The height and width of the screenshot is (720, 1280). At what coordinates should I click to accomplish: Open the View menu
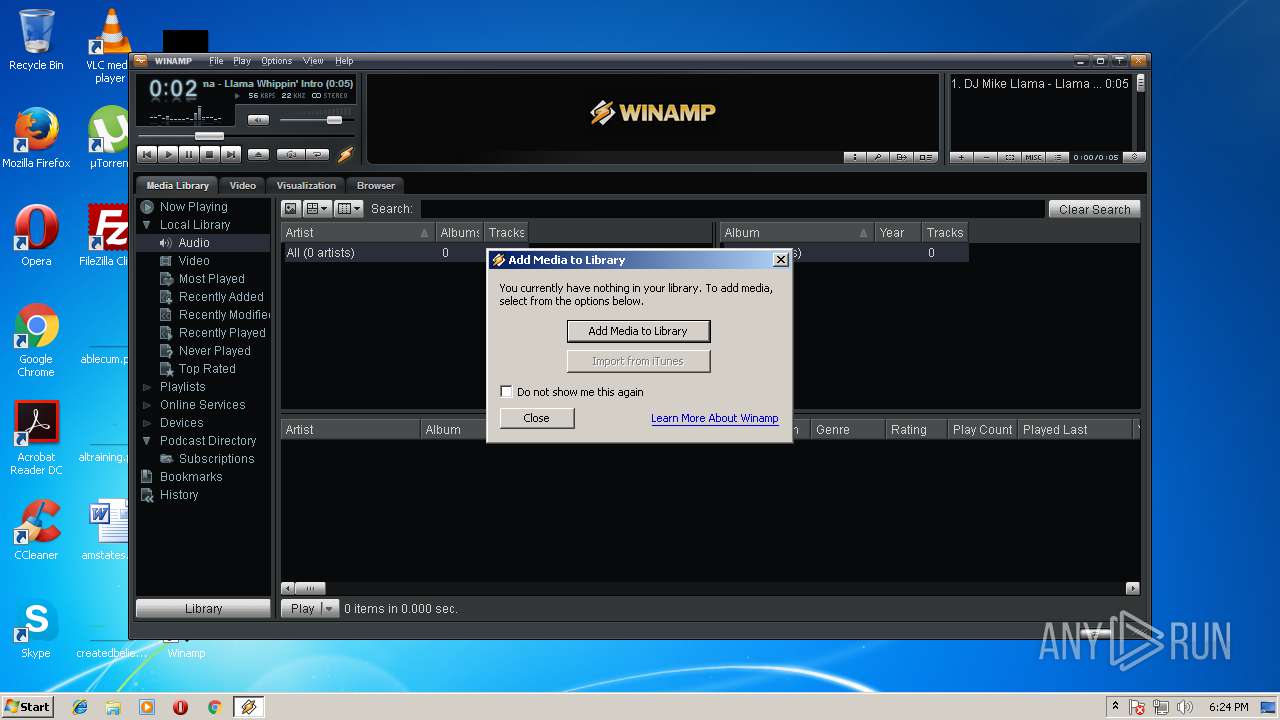click(x=313, y=61)
